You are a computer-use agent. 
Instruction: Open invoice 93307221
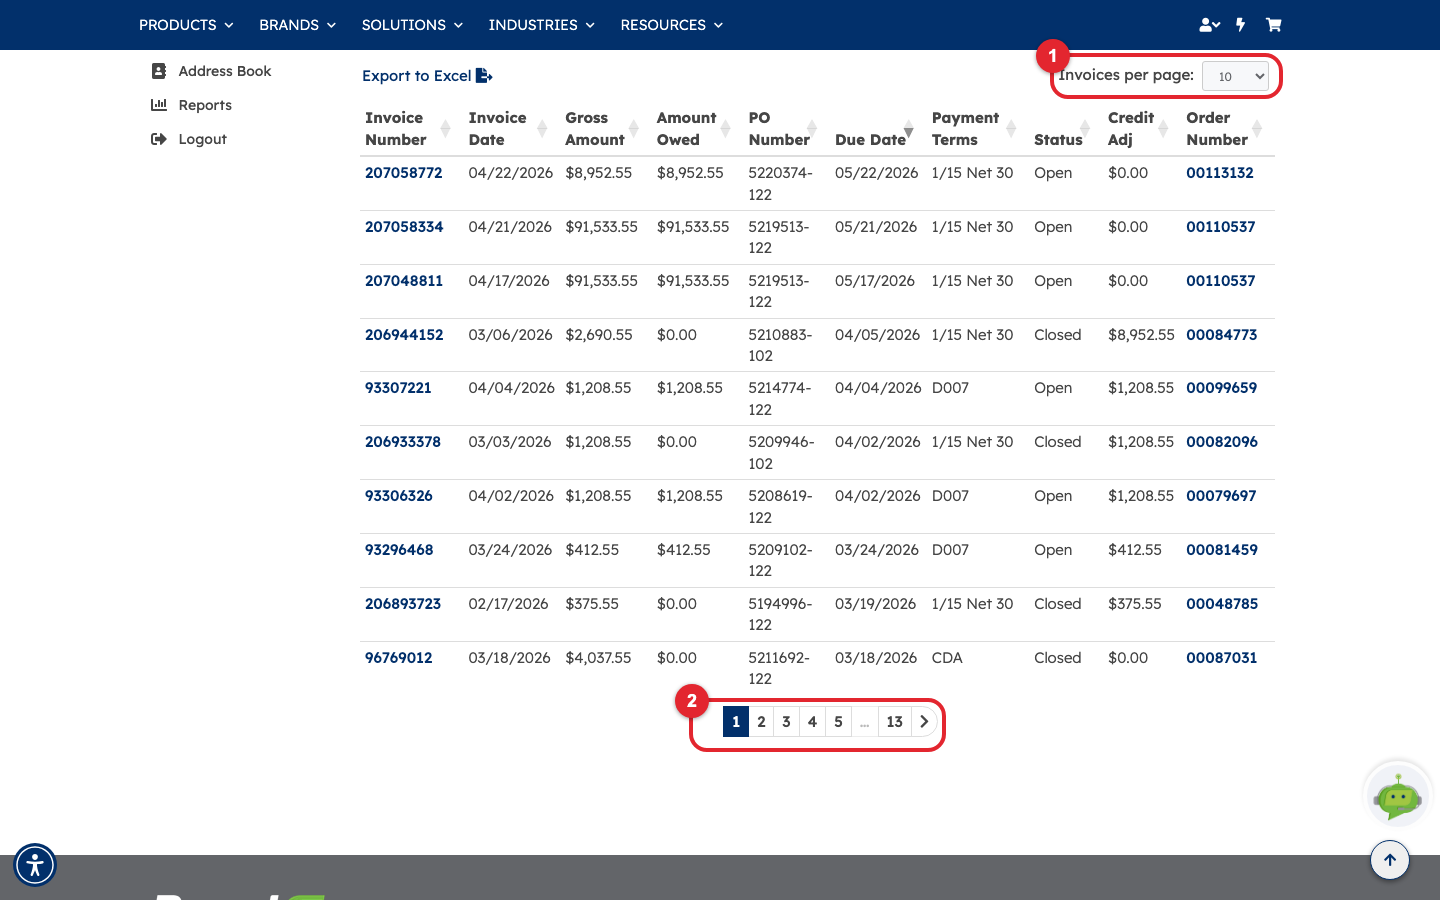click(x=398, y=388)
